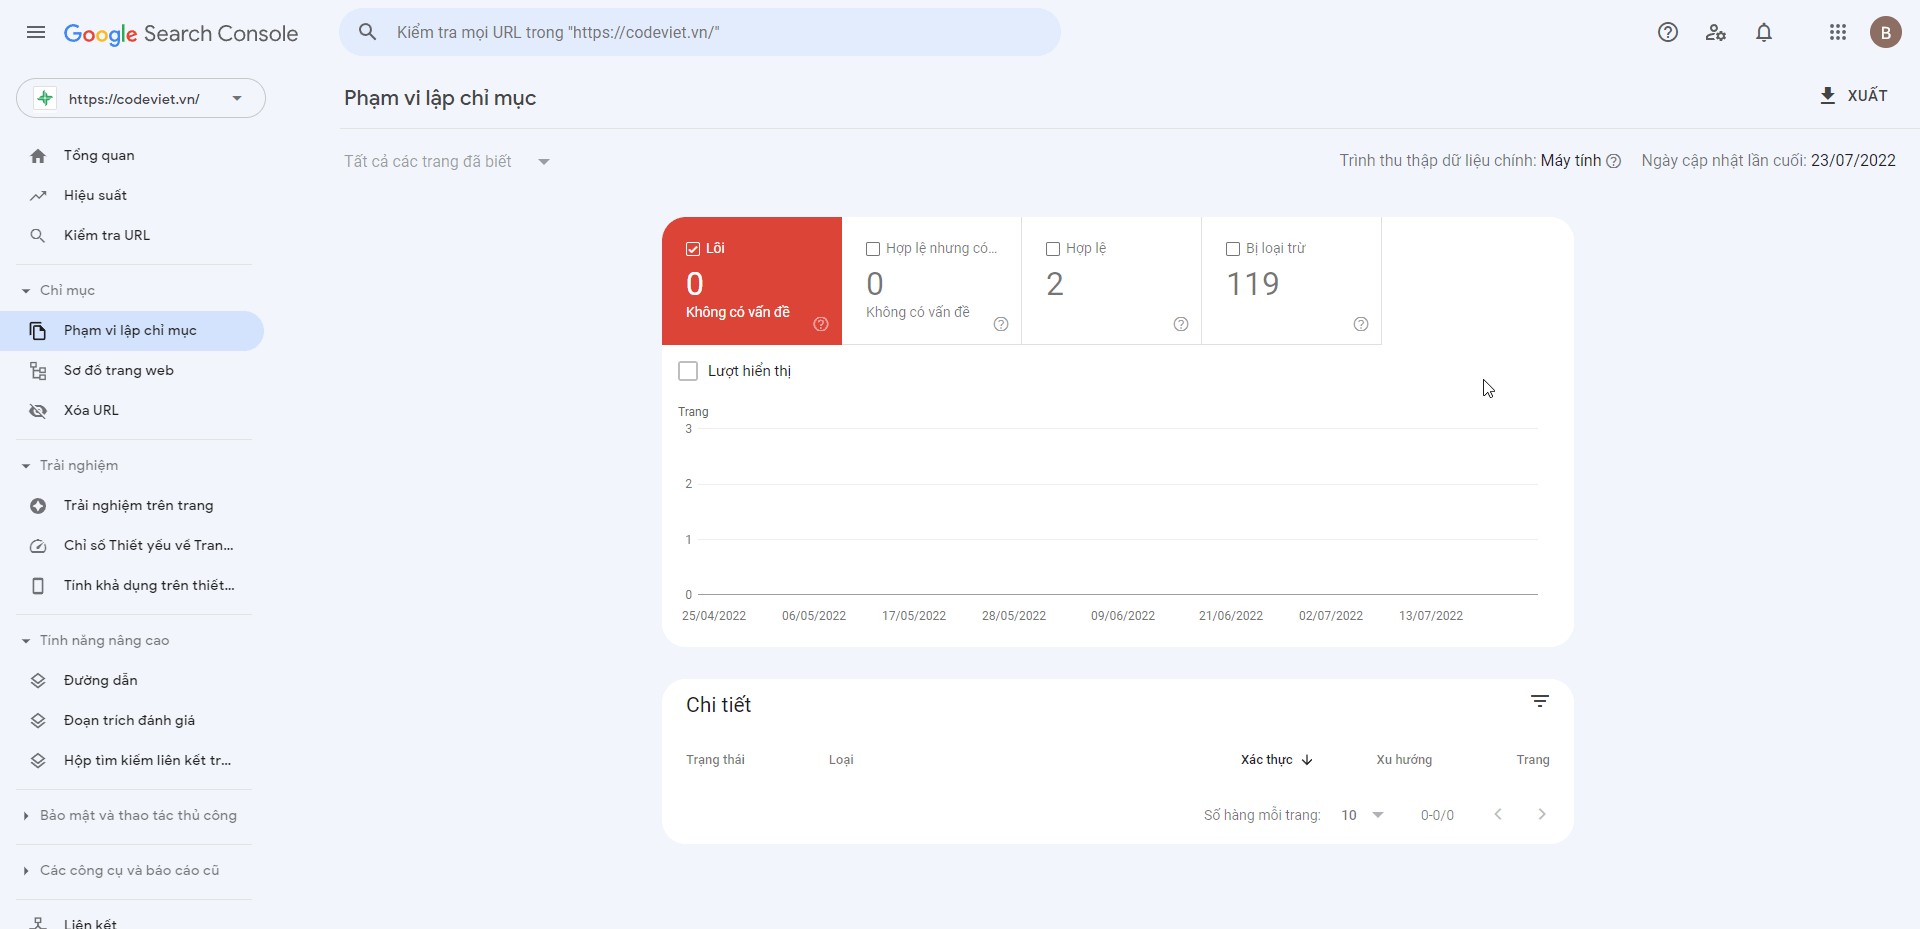Open the Google apps grid
This screenshot has width=1920, height=929.
tap(1837, 32)
